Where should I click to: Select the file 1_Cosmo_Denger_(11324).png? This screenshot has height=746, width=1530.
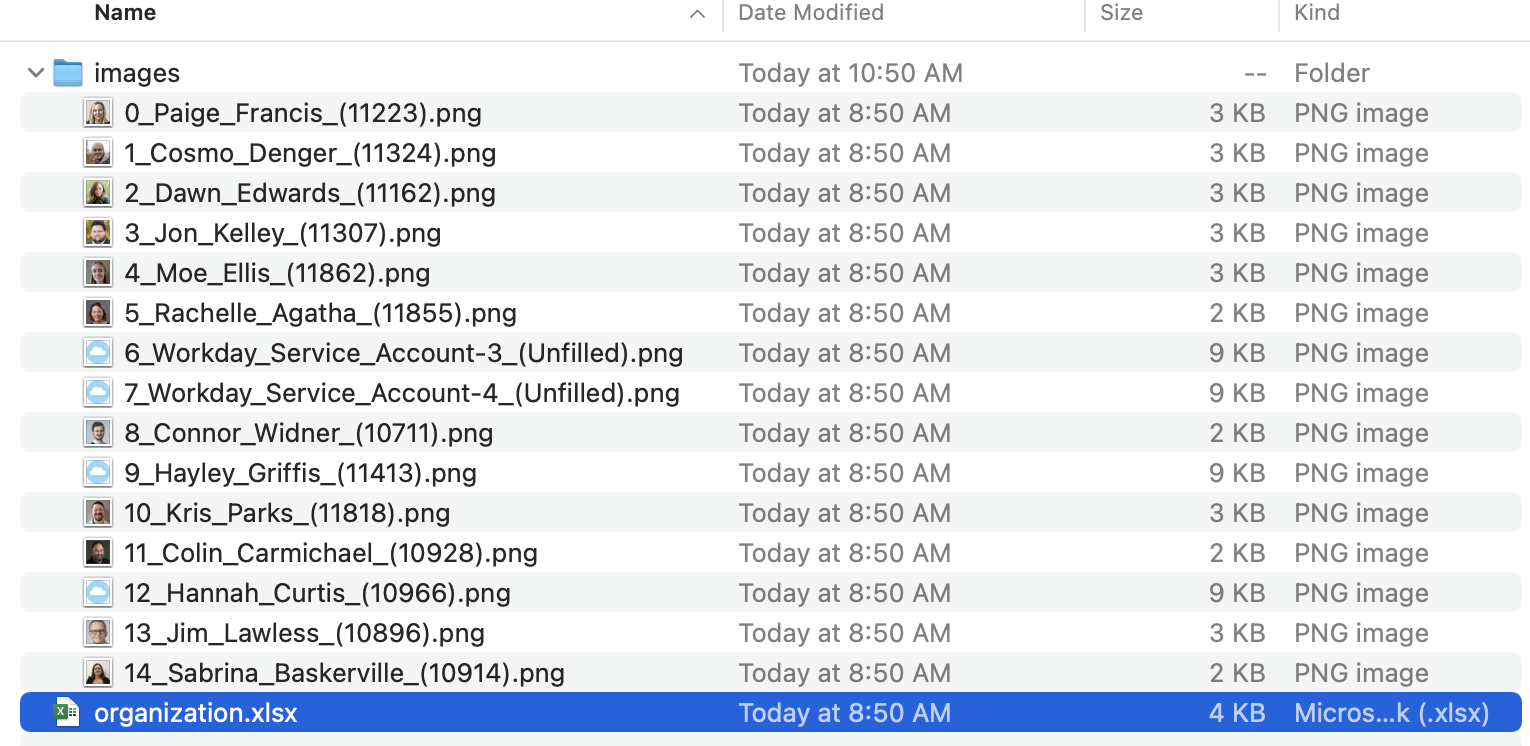[310, 153]
